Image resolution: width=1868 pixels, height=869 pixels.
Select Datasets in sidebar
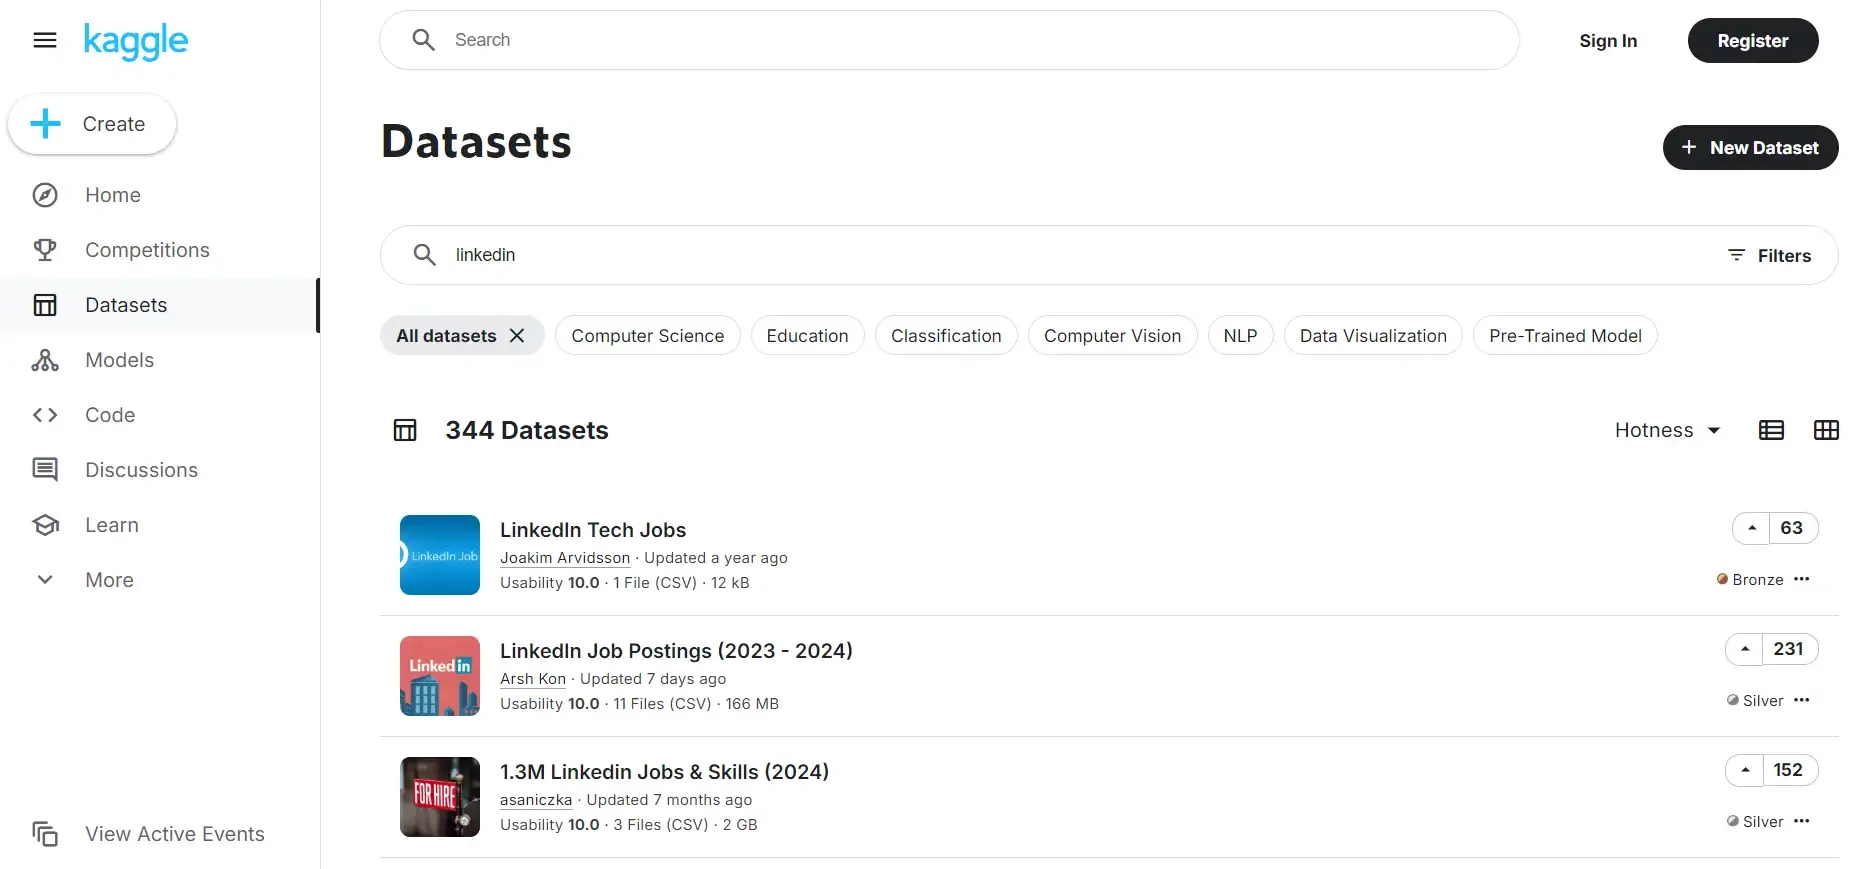pyautogui.click(x=160, y=305)
